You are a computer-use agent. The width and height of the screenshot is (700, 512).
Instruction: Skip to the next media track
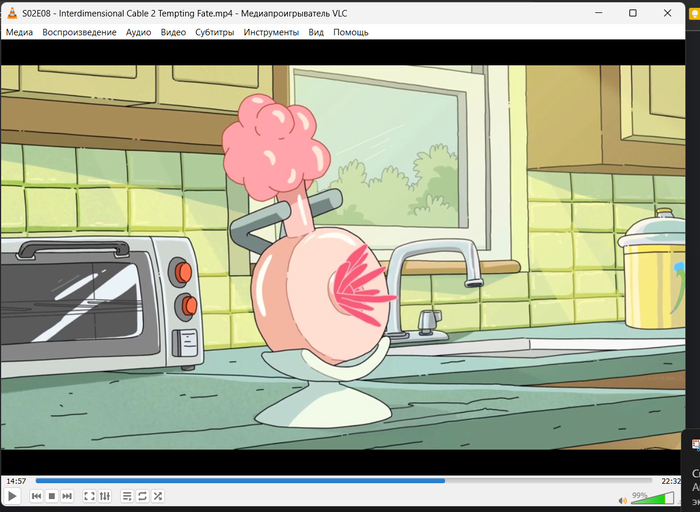click(67, 496)
